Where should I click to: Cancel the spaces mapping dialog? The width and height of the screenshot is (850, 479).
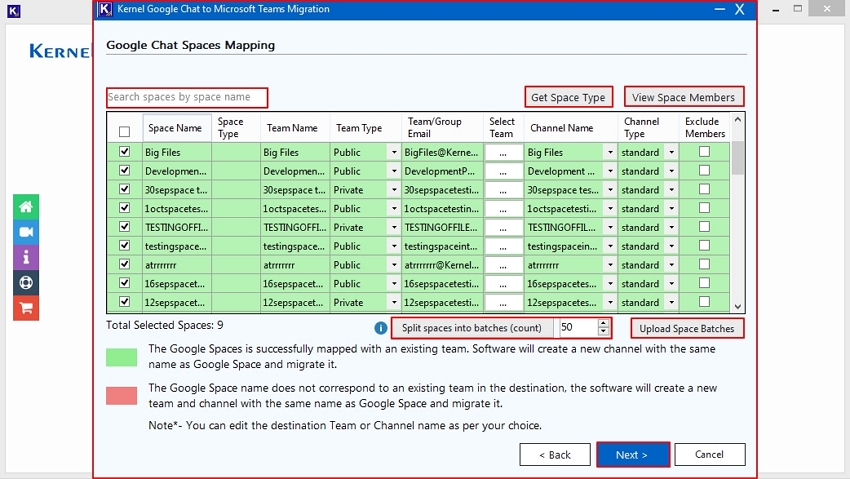click(x=710, y=455)
